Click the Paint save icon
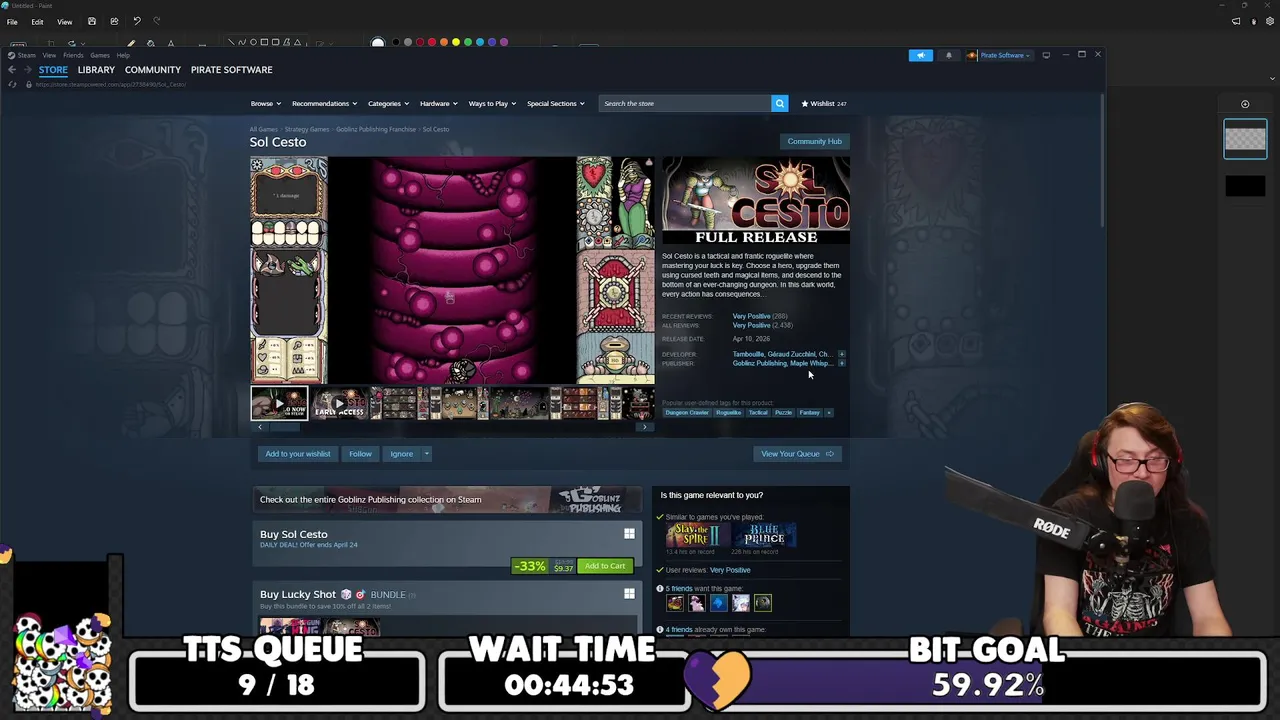The image size is (1280, 720). pos(91,21)
